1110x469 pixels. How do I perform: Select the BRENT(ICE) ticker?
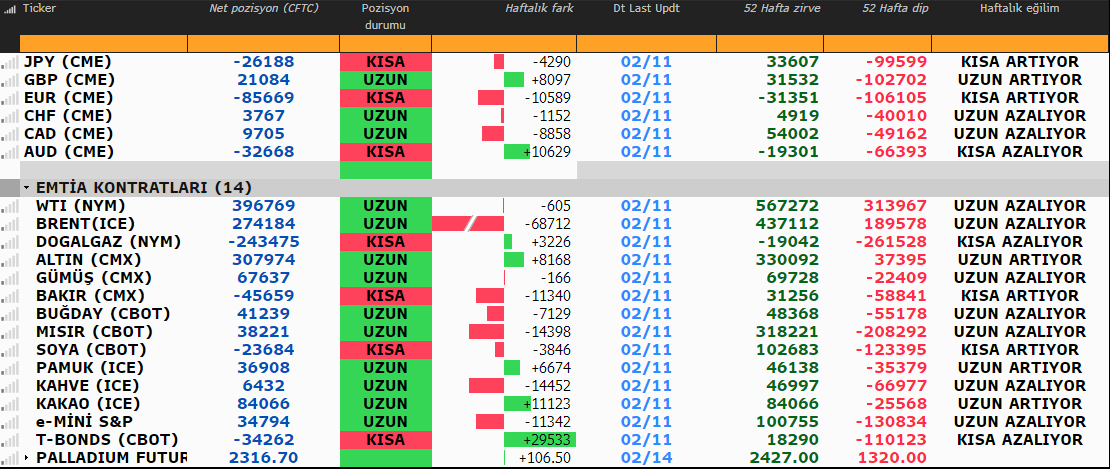79,224
